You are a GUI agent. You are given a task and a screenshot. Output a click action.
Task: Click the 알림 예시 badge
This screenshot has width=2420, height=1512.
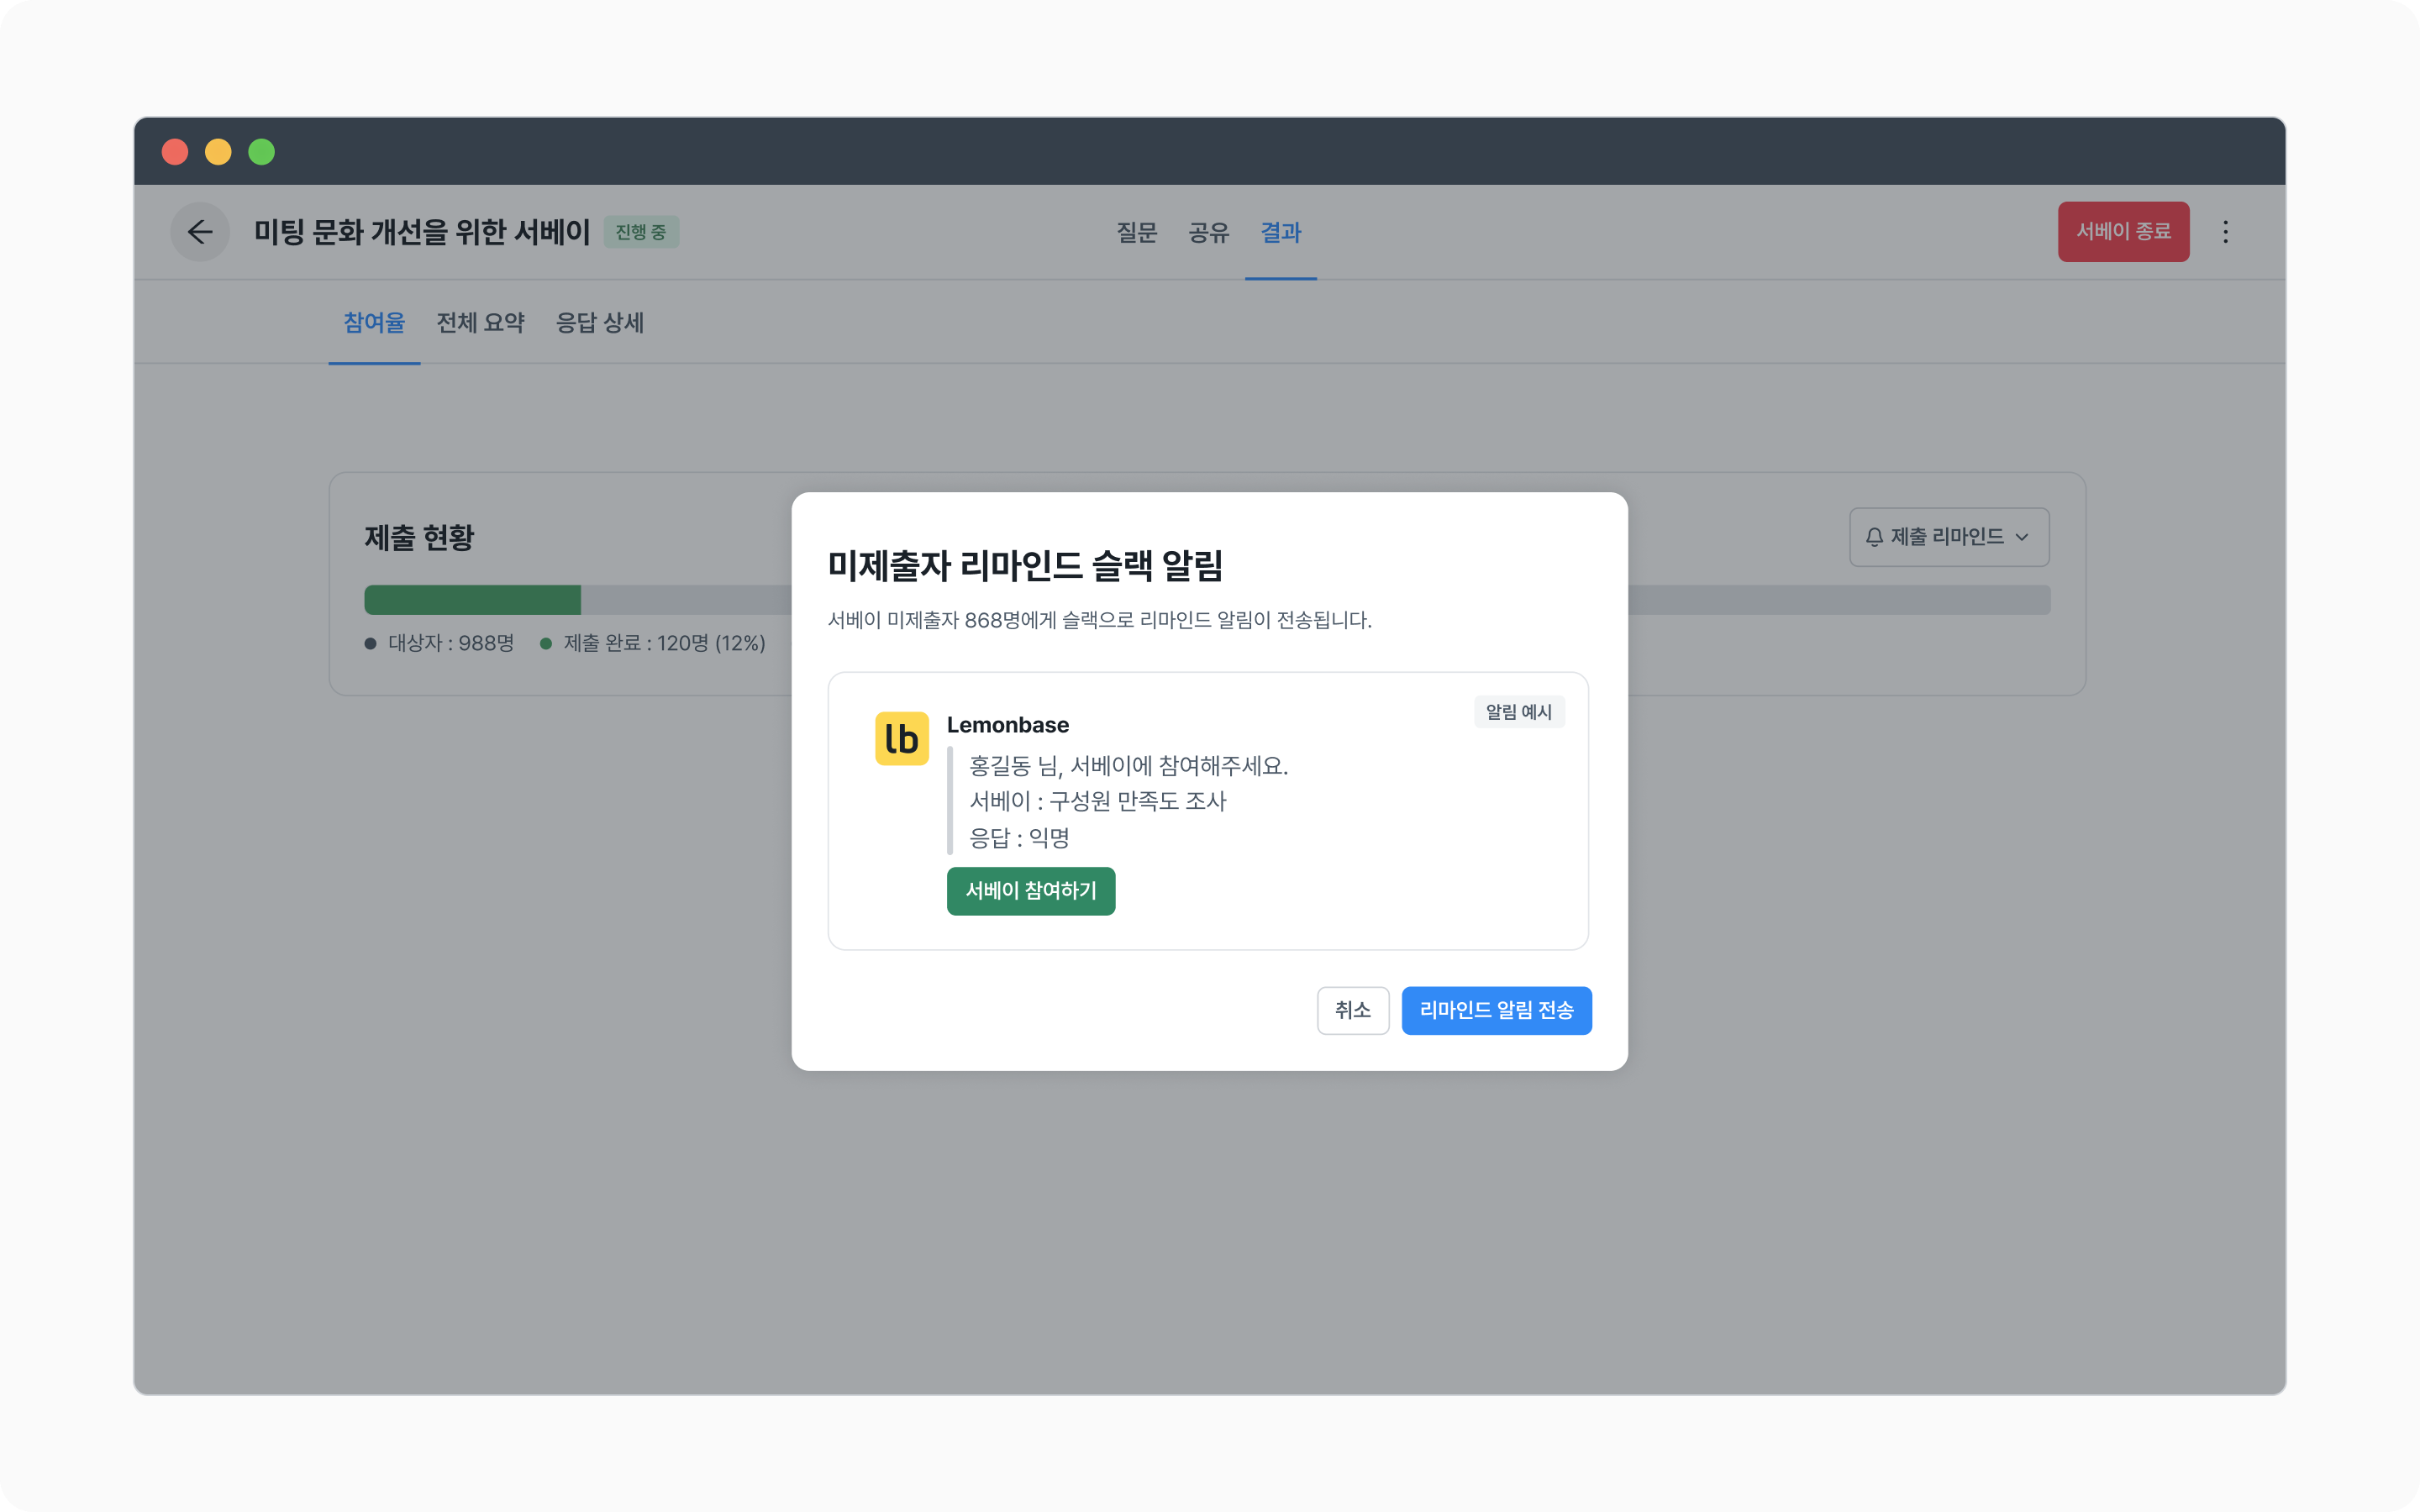[x=1518, y=712]
